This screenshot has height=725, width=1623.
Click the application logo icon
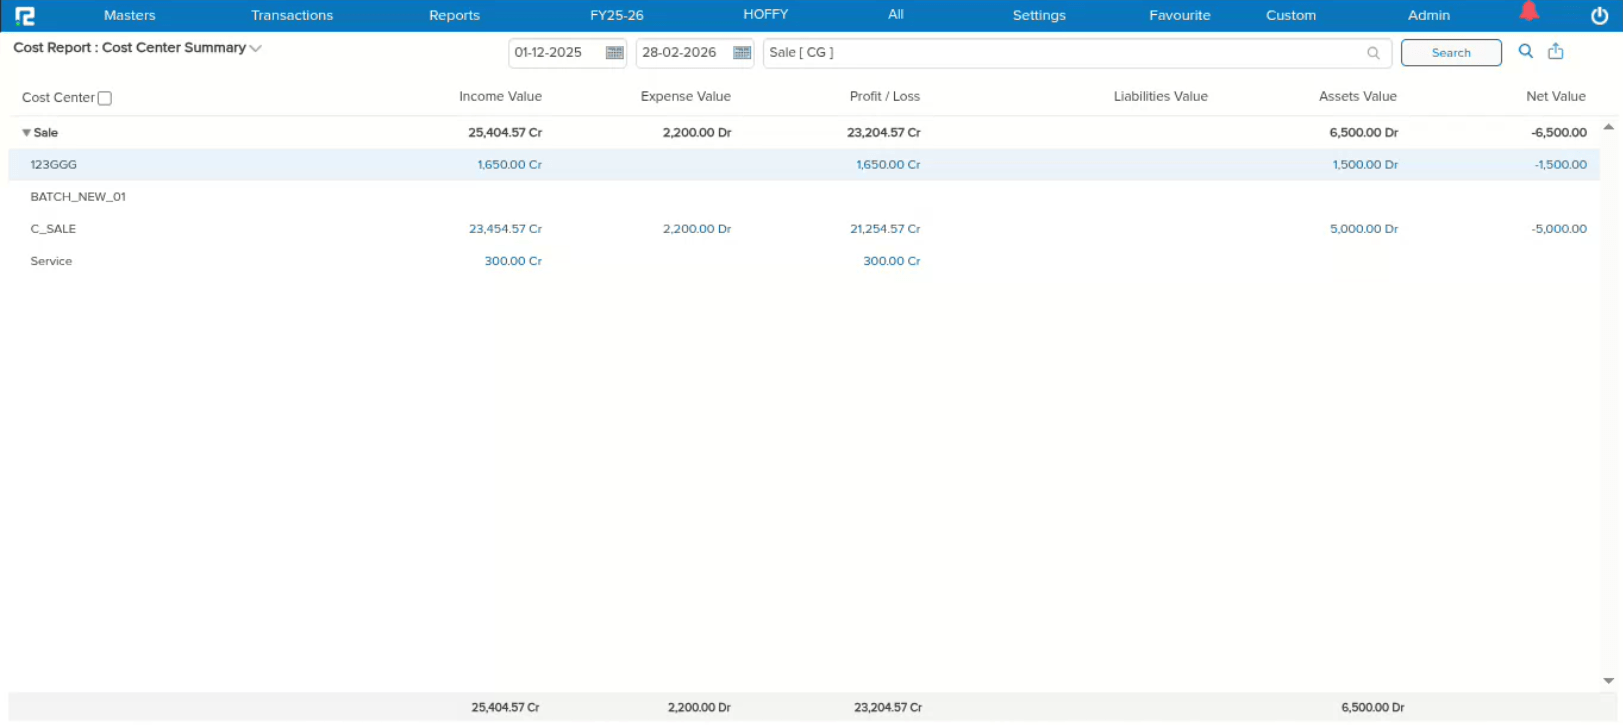(25, 16)
